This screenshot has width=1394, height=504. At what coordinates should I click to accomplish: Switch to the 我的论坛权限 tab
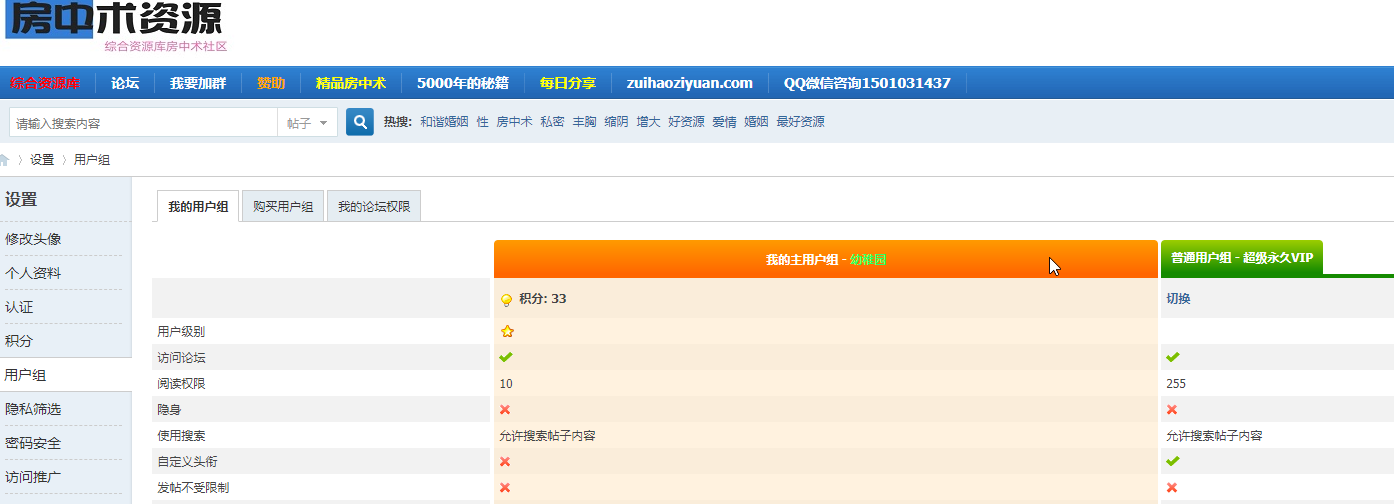coord(374,207)
